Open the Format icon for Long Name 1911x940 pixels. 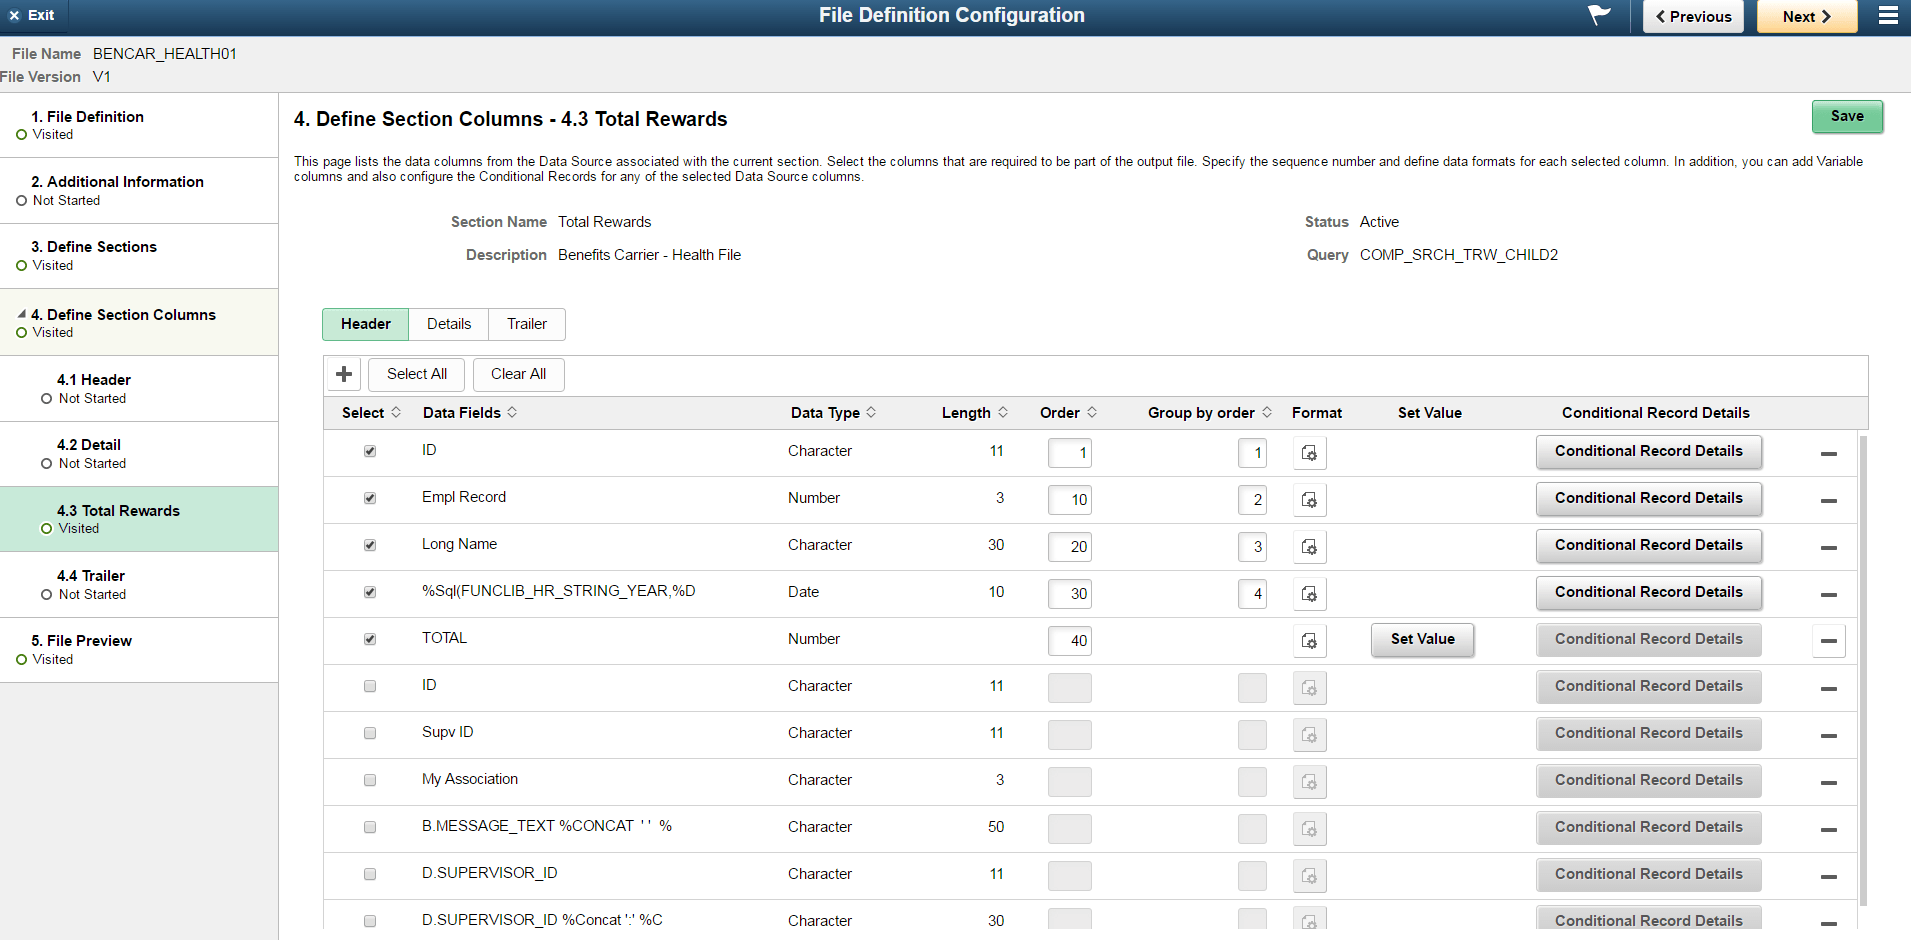click(x=1309, y=546)
